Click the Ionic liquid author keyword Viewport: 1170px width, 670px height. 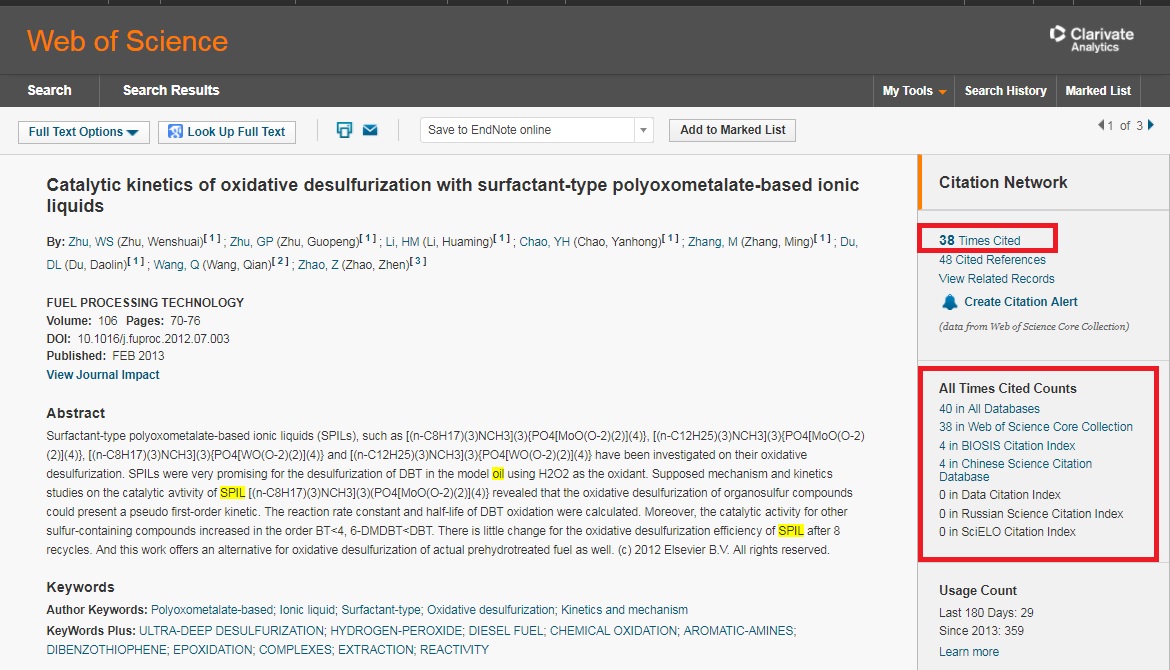pos(307,610)
